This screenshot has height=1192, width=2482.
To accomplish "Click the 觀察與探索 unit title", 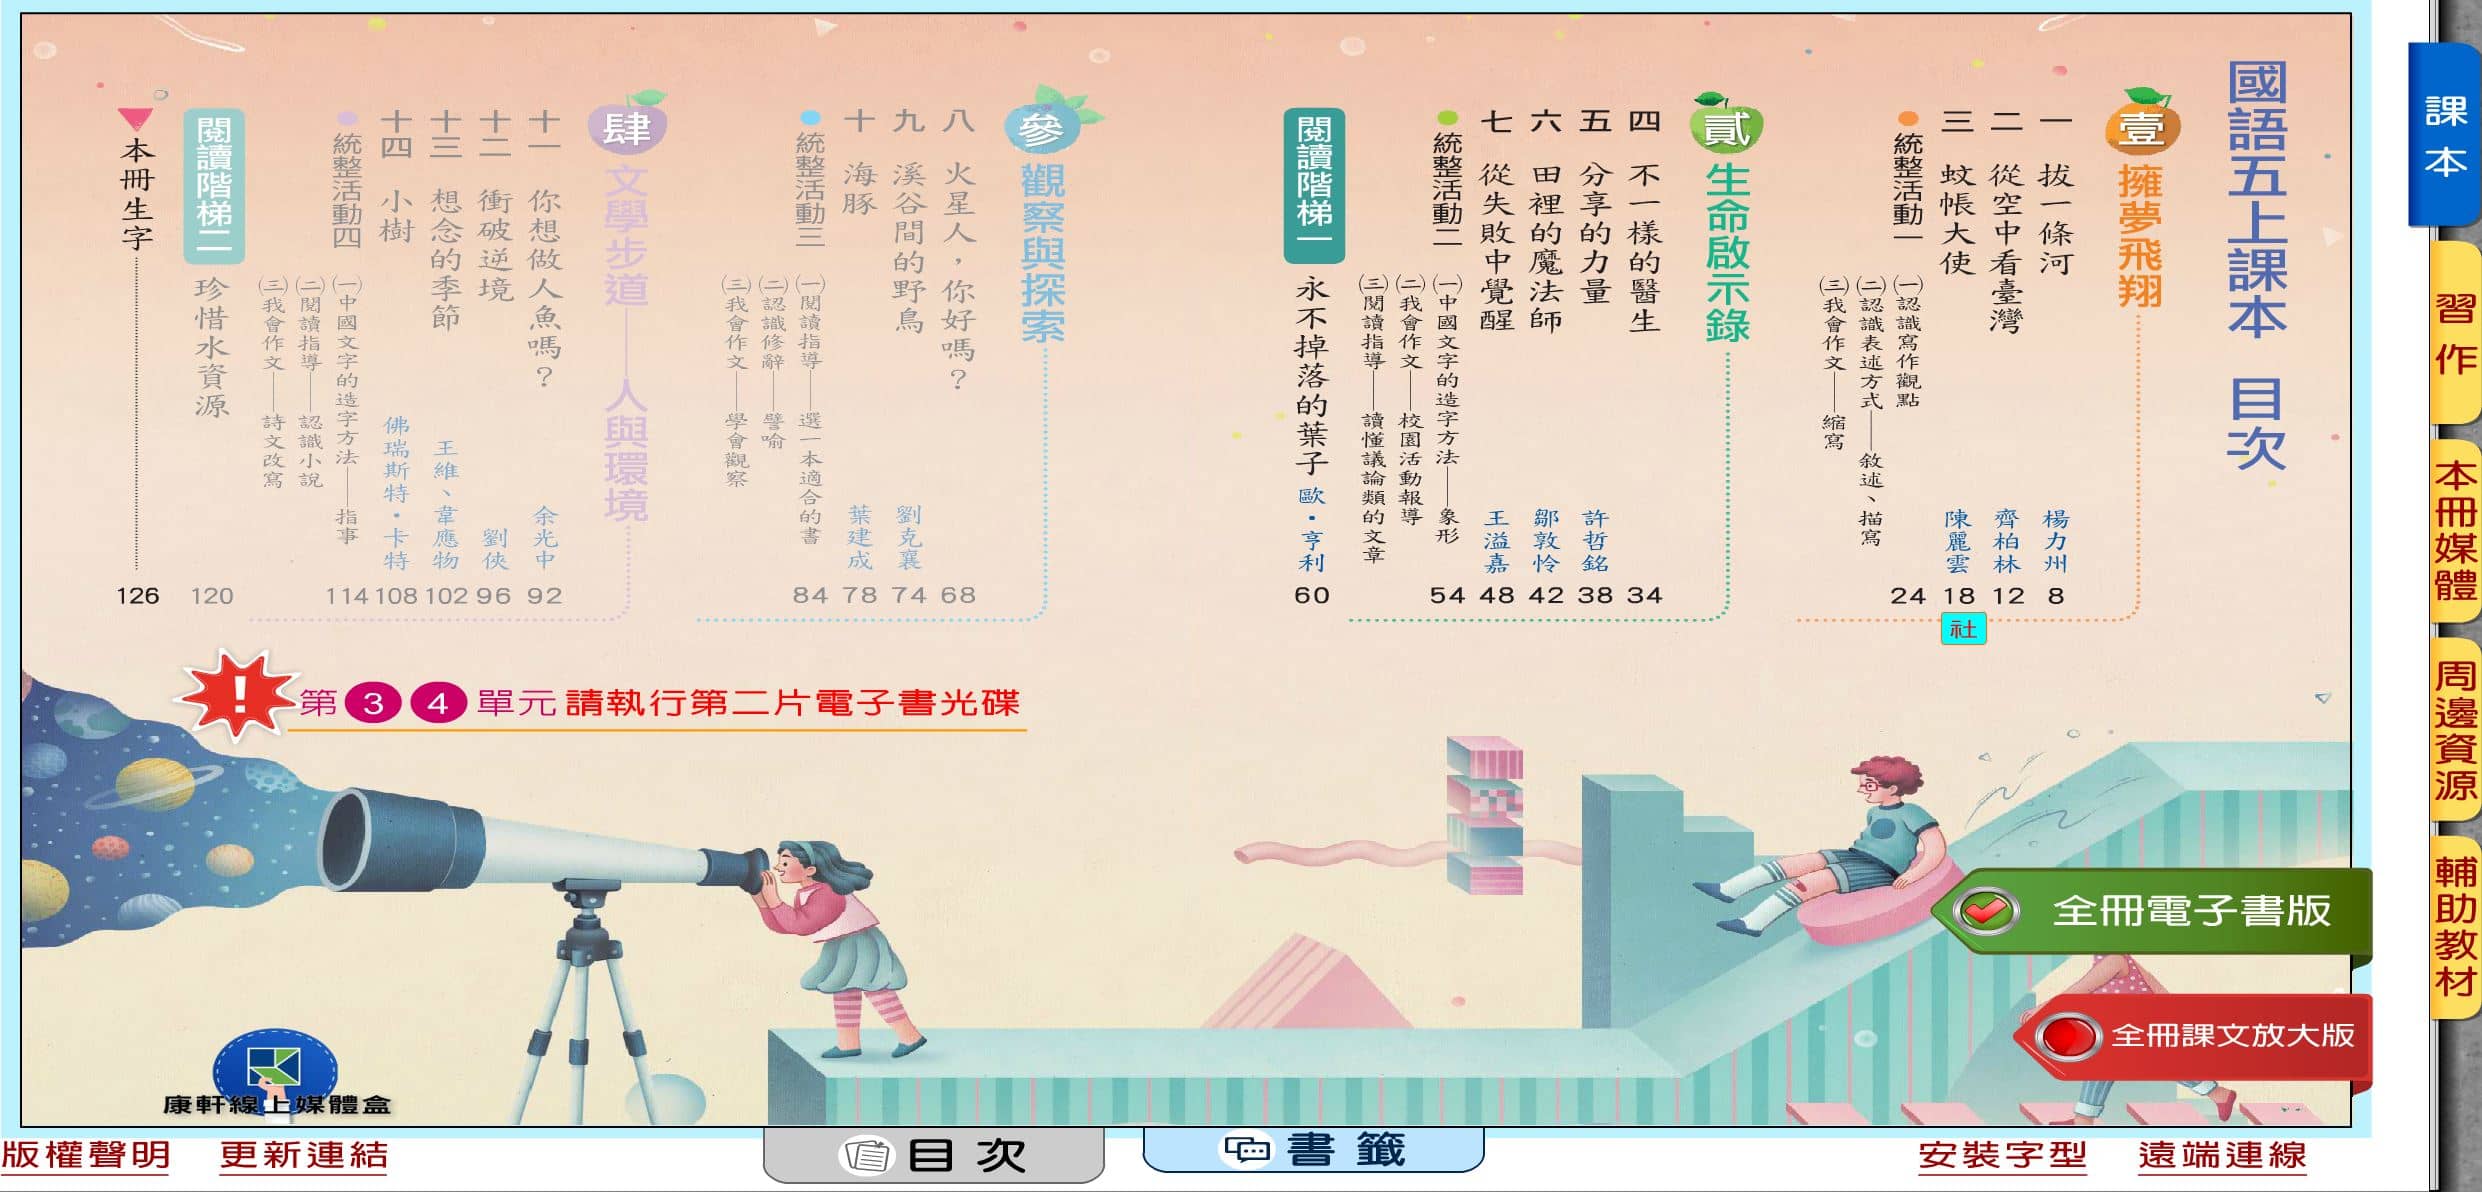I will click(1042, 253).
